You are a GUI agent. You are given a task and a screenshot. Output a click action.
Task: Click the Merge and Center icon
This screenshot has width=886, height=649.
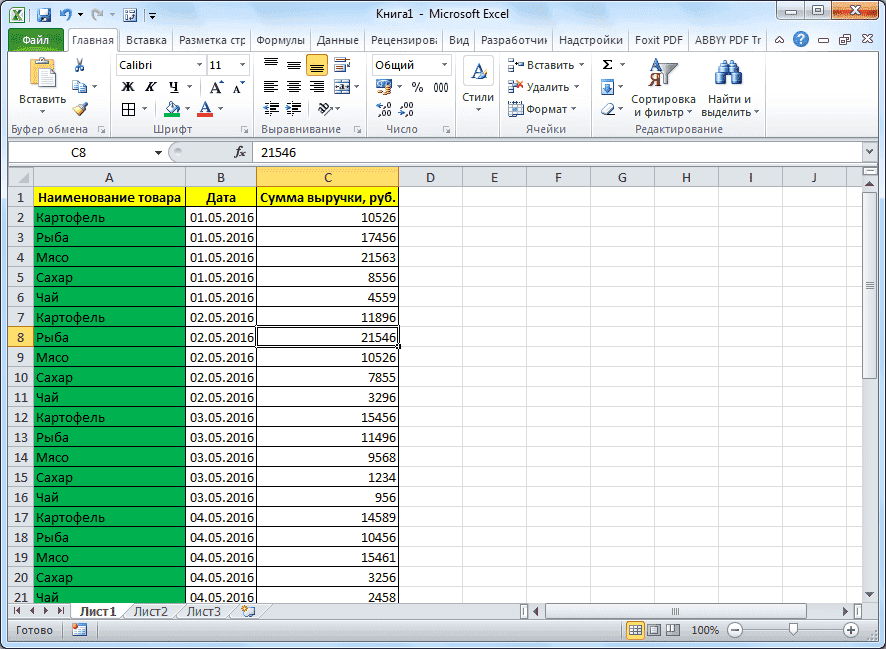(343, 85)
